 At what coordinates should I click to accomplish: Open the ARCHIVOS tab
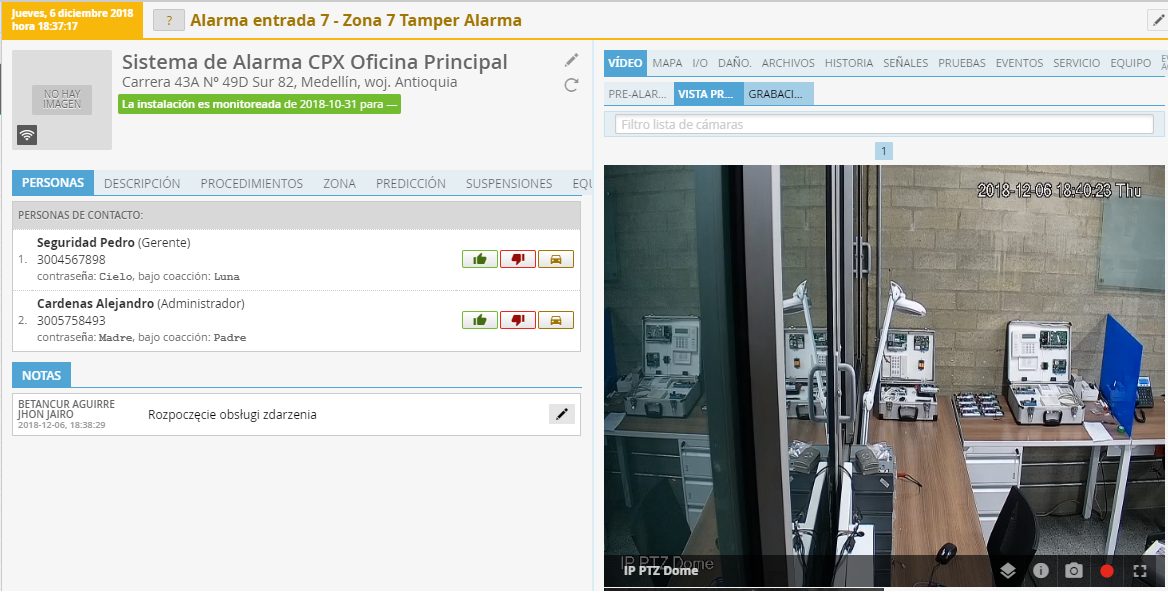[x=788, y=63]
